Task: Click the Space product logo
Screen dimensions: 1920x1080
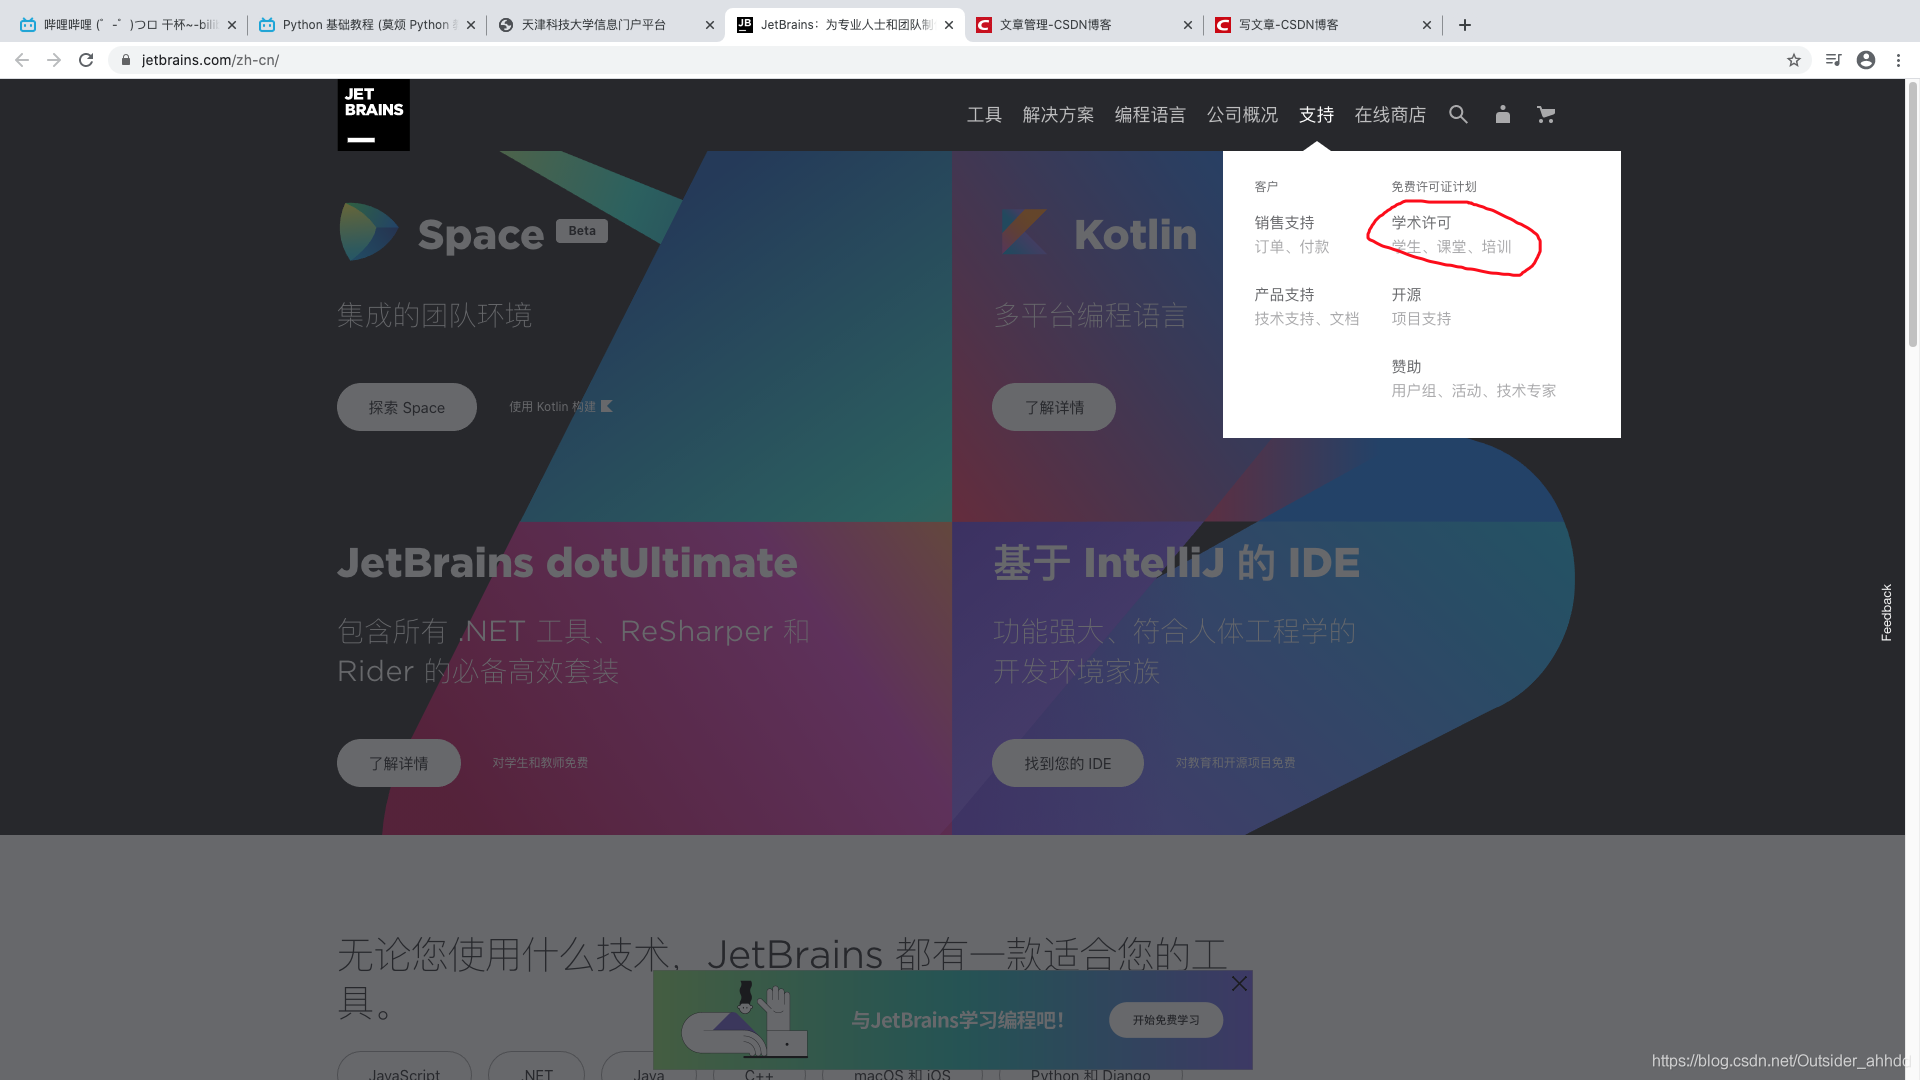Action: click(368, 231)
